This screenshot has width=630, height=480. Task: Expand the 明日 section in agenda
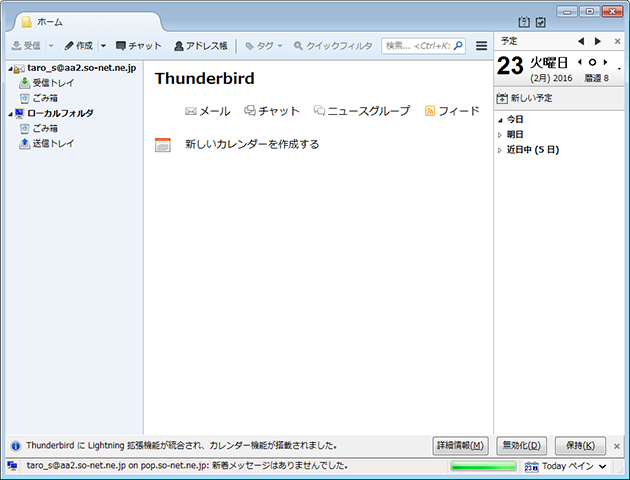(x=500, y=135)
